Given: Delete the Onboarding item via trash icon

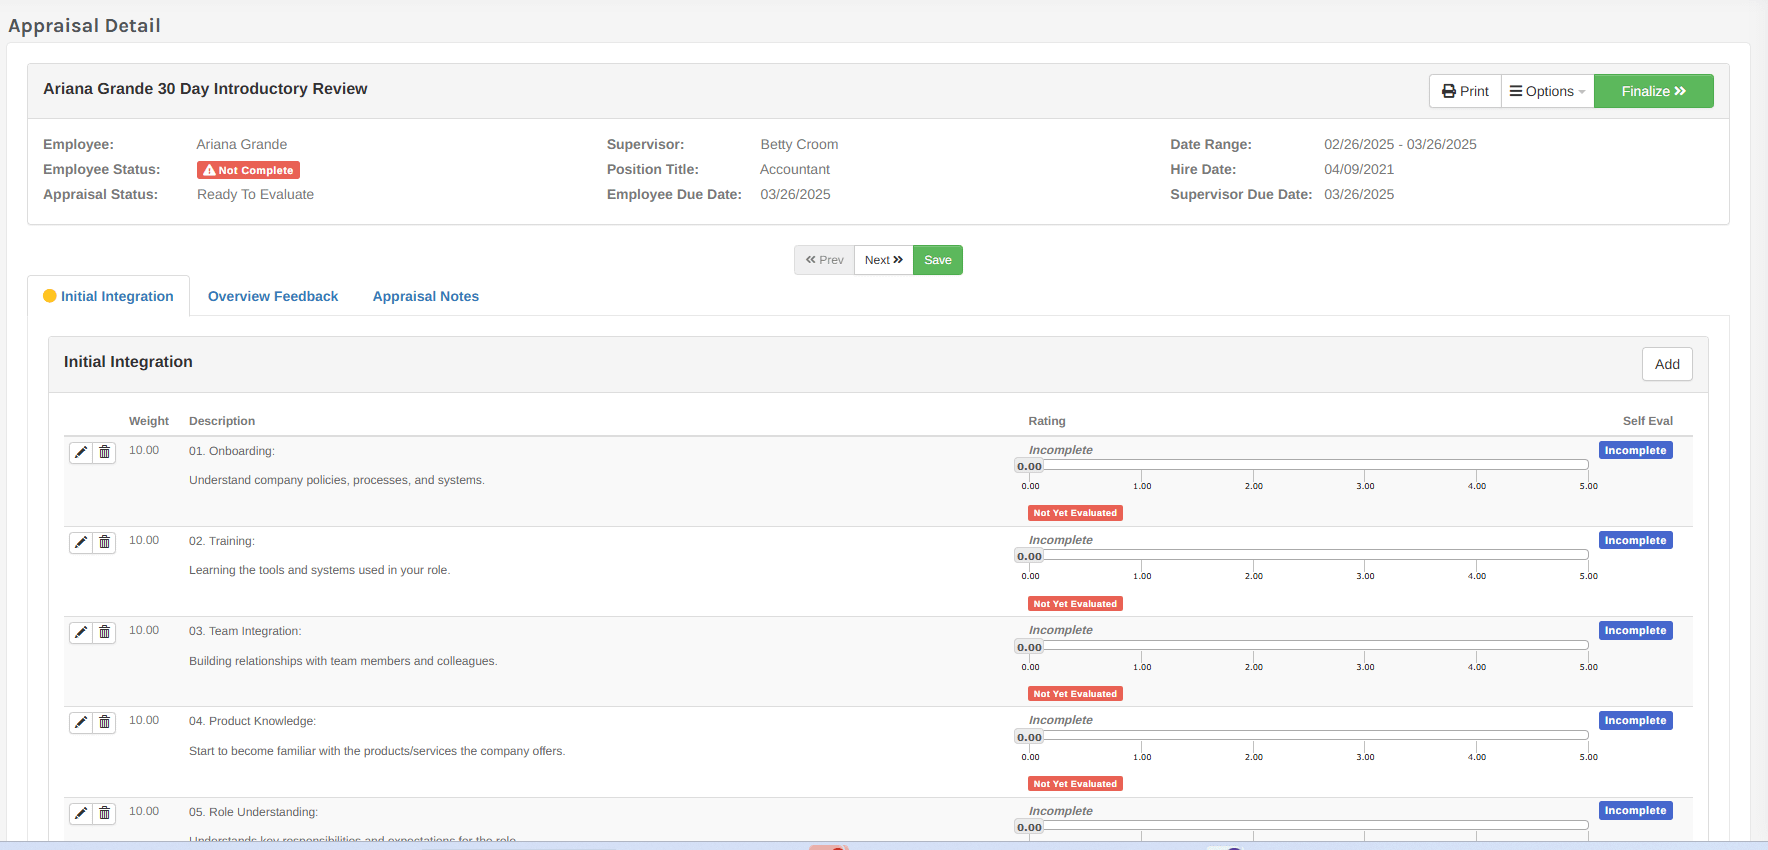Looking at the screenshot, I should (x=105, y=452).
